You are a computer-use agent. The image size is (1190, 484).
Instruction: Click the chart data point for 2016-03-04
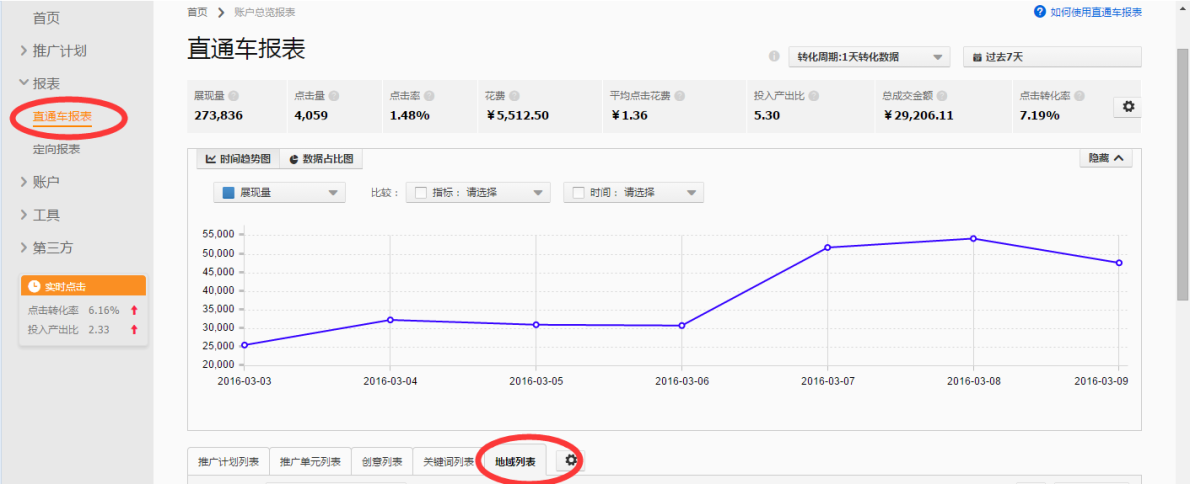click(x=390, y=319)
